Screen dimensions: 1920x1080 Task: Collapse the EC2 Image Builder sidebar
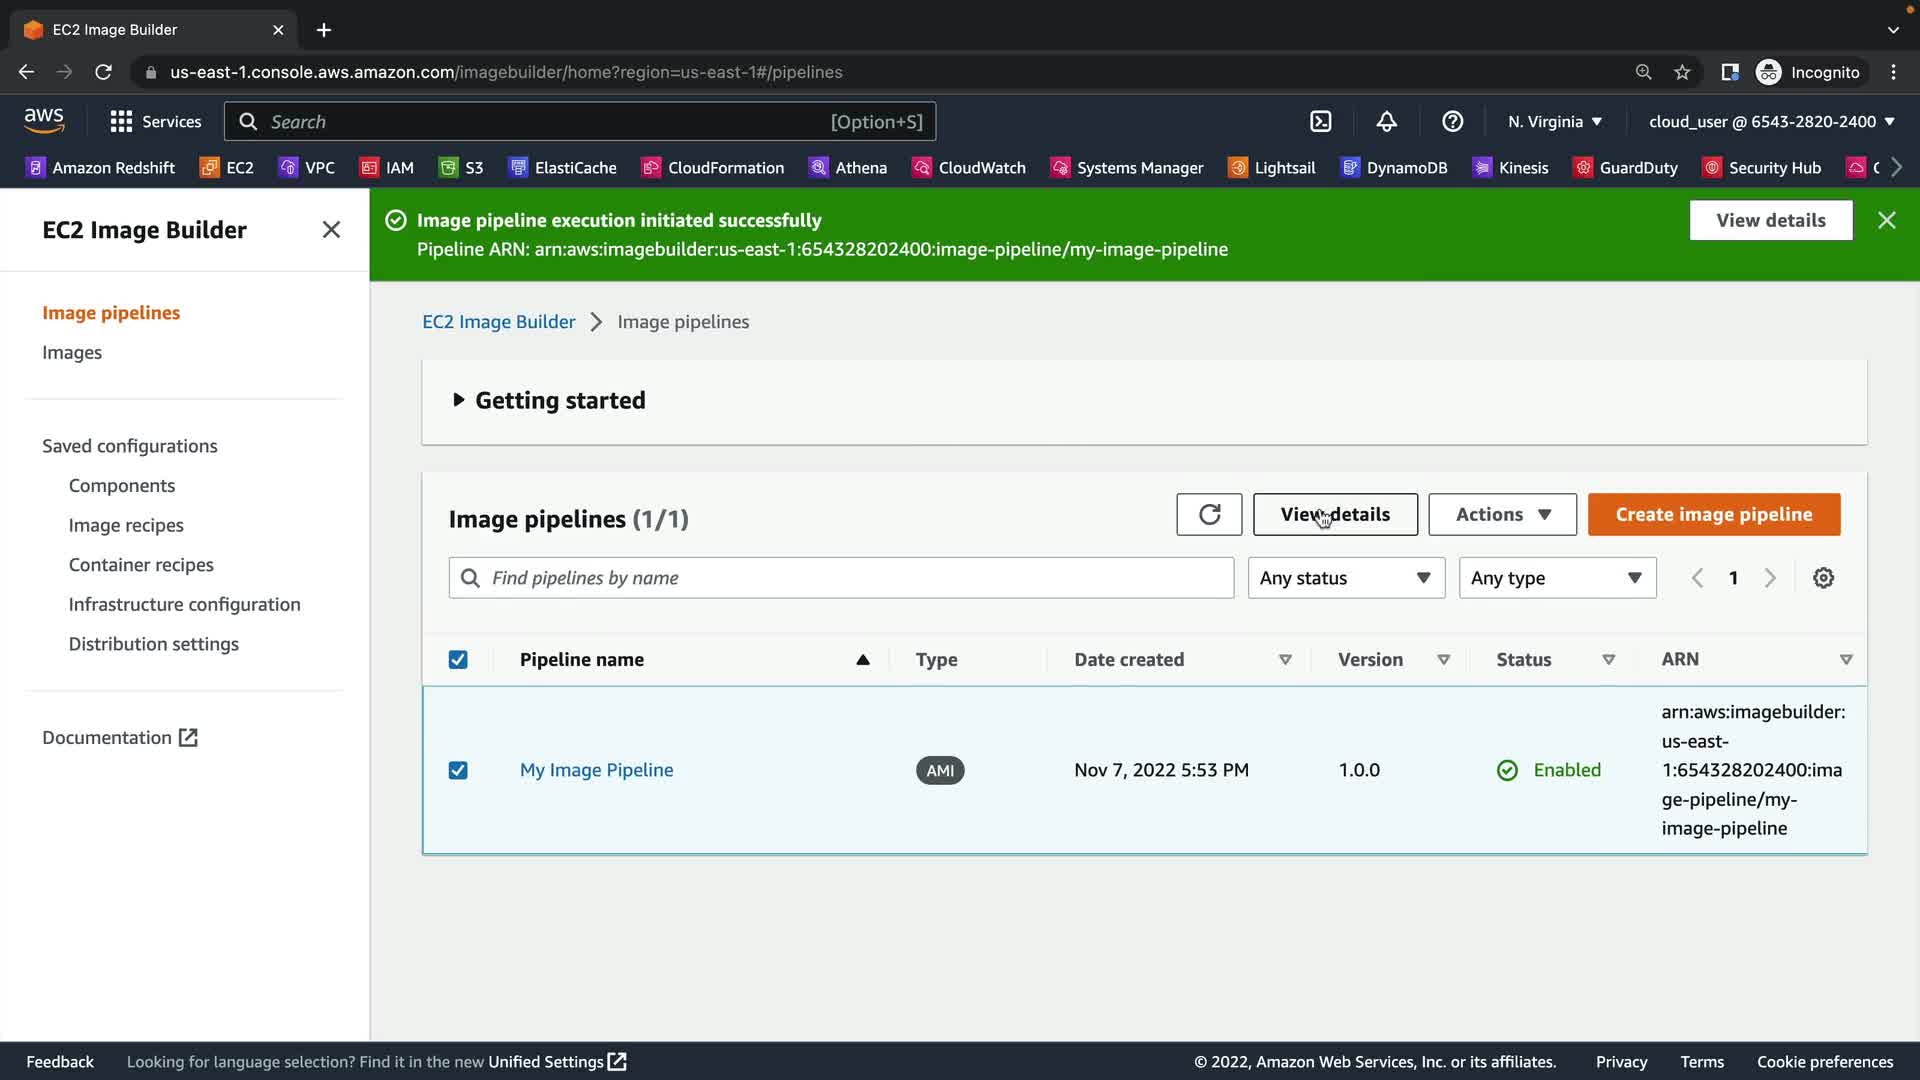click(x=331, y=230)
